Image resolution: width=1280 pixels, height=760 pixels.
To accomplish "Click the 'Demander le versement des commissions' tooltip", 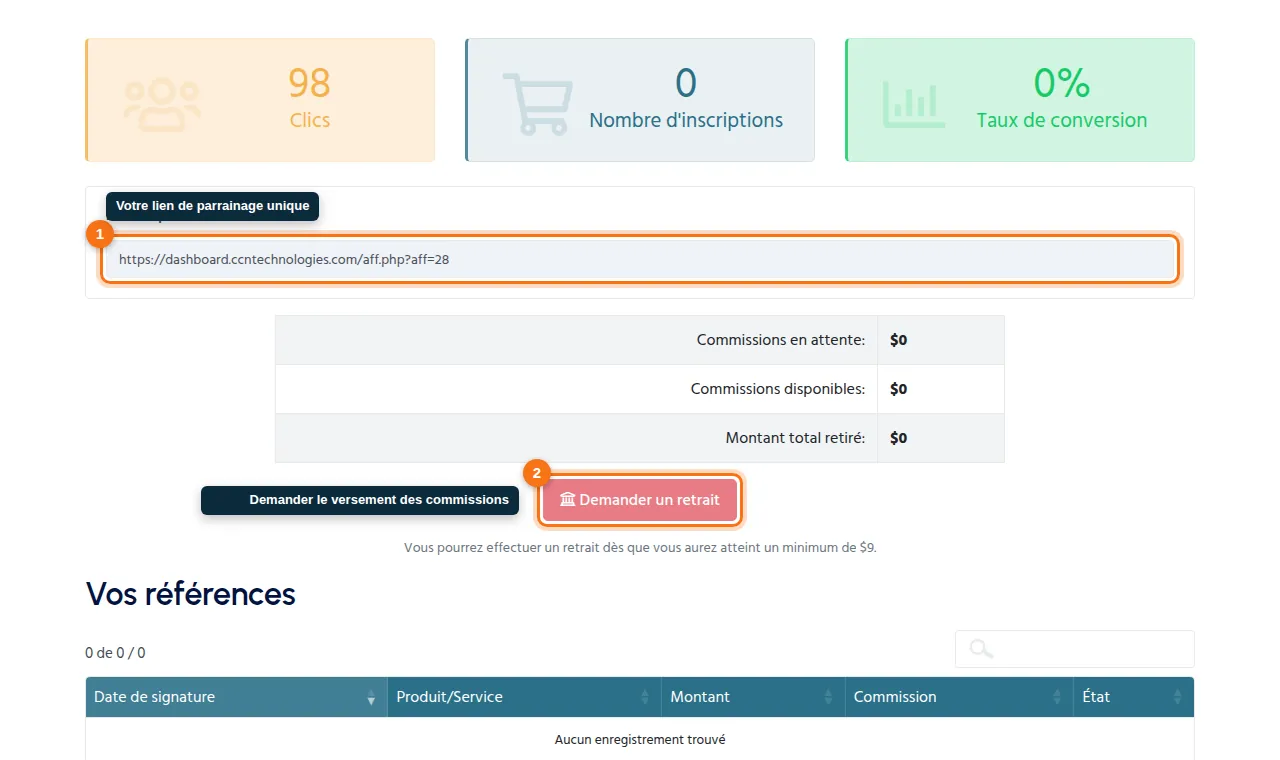I will [360, 500].
